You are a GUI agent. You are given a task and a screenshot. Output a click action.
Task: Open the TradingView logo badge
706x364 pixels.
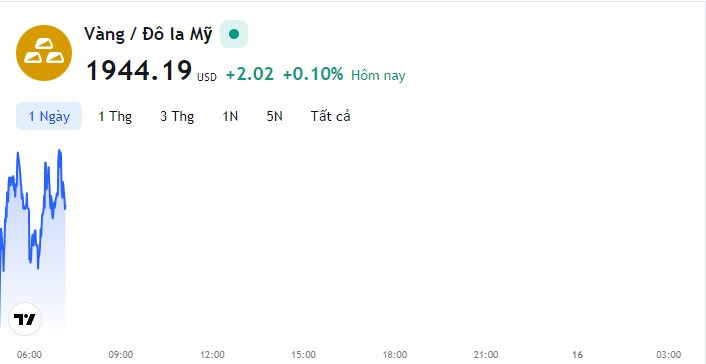point(25,319)
